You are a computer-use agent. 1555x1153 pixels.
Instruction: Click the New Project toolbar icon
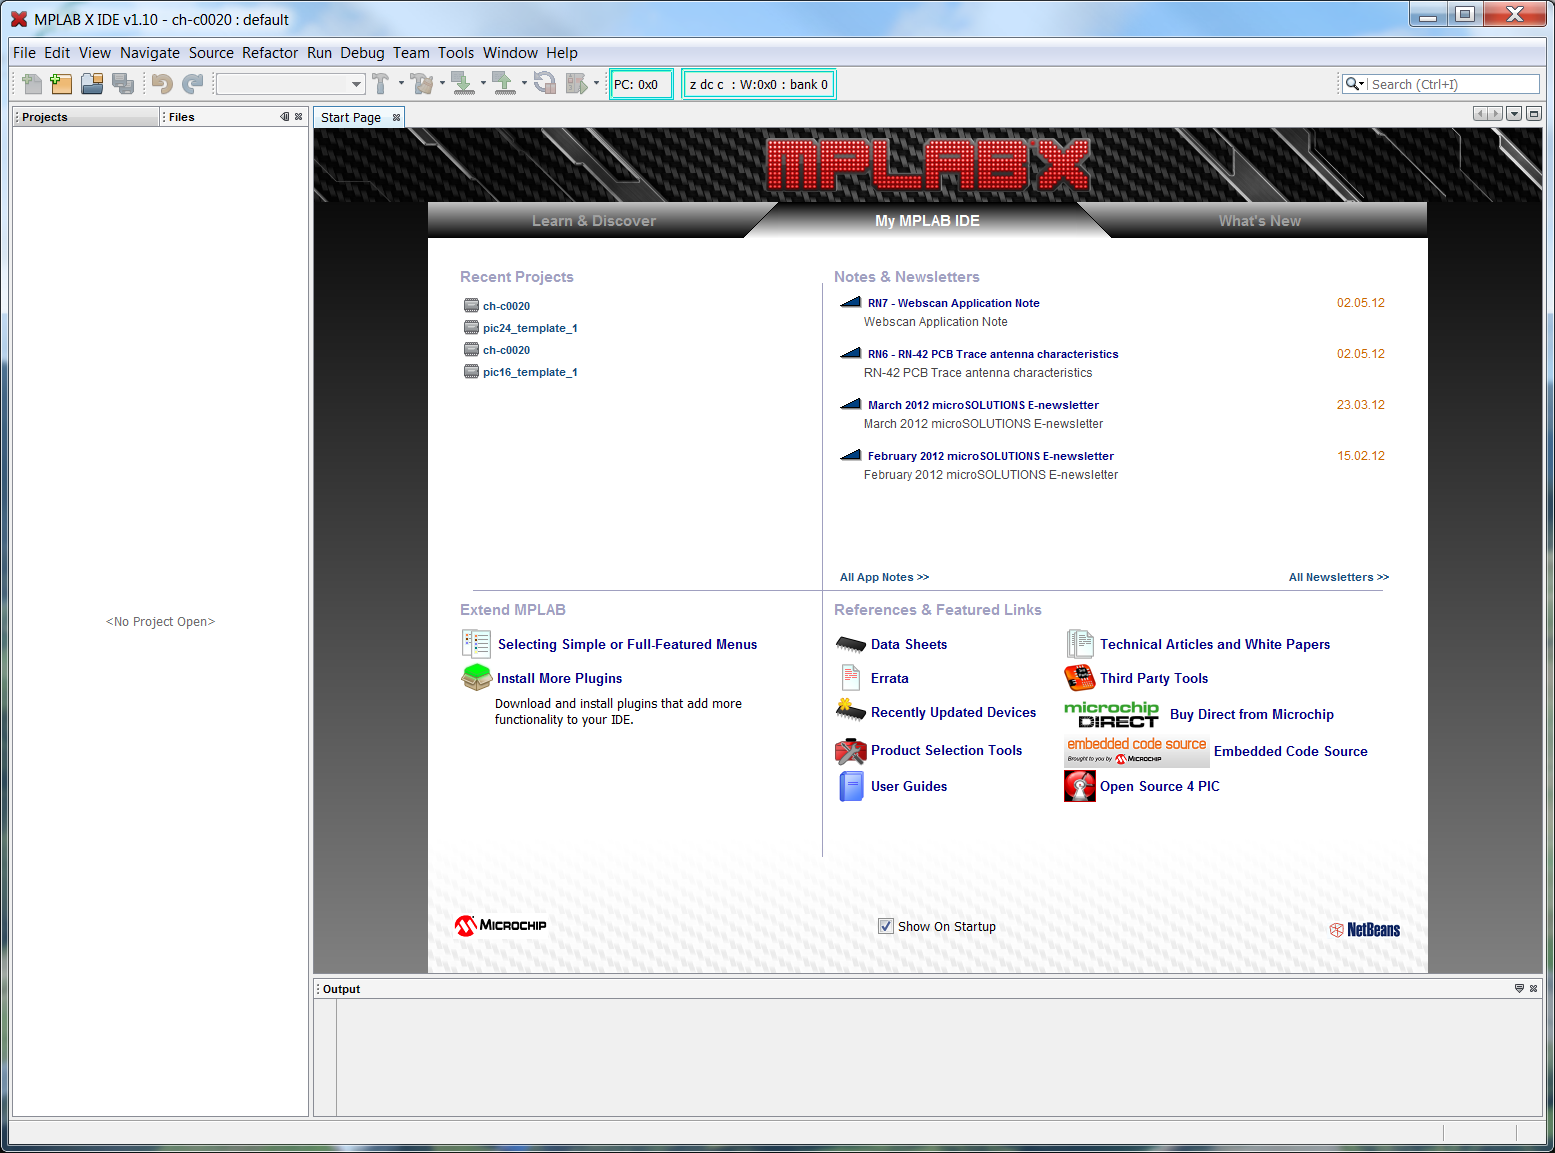pyautogui.click(x=61, y=84)
